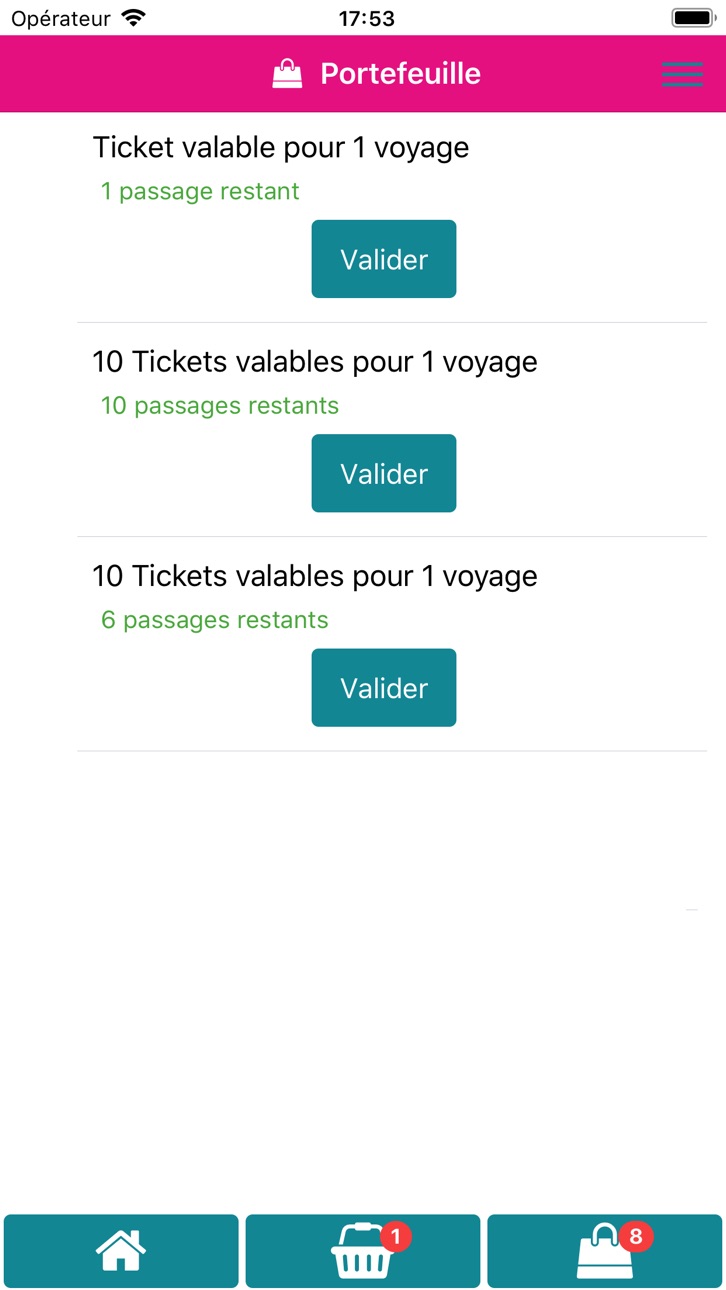The width and height of the screenshot is (726, 1290).
Task: Open the wallet bag icon tab
Action: (x=605, y=1251)
